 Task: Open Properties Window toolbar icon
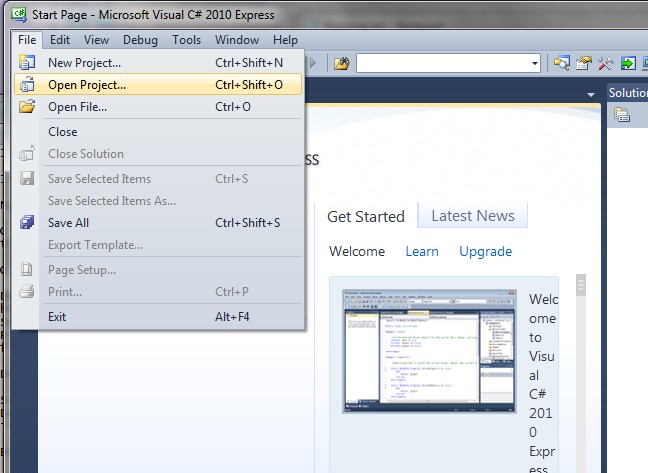coord(584,63)
